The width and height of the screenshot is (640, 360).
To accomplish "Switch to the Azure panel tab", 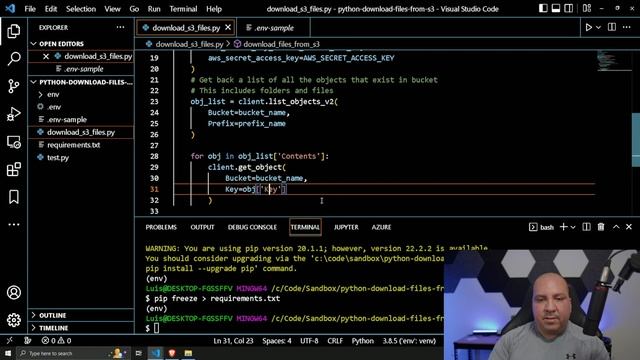I will click(381, 227).
